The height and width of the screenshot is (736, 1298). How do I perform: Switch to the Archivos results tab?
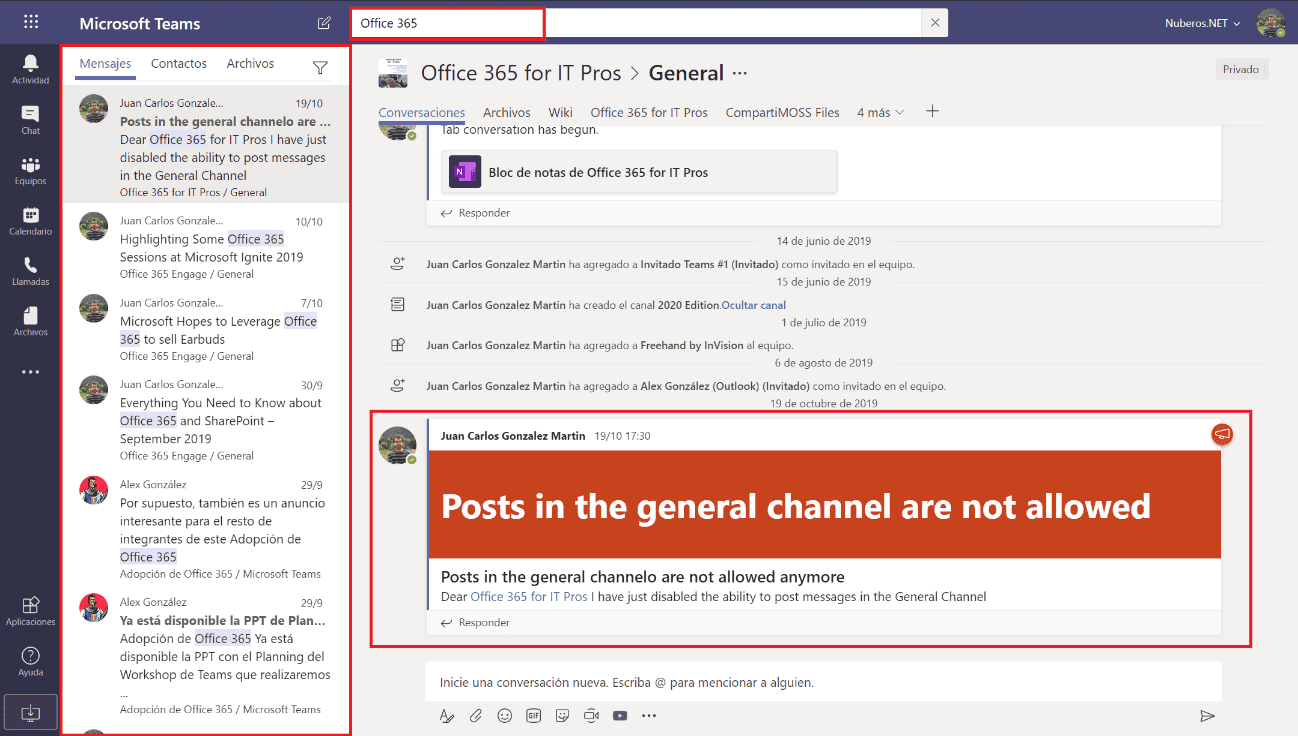pyautogui.click(x=250, y=64)
